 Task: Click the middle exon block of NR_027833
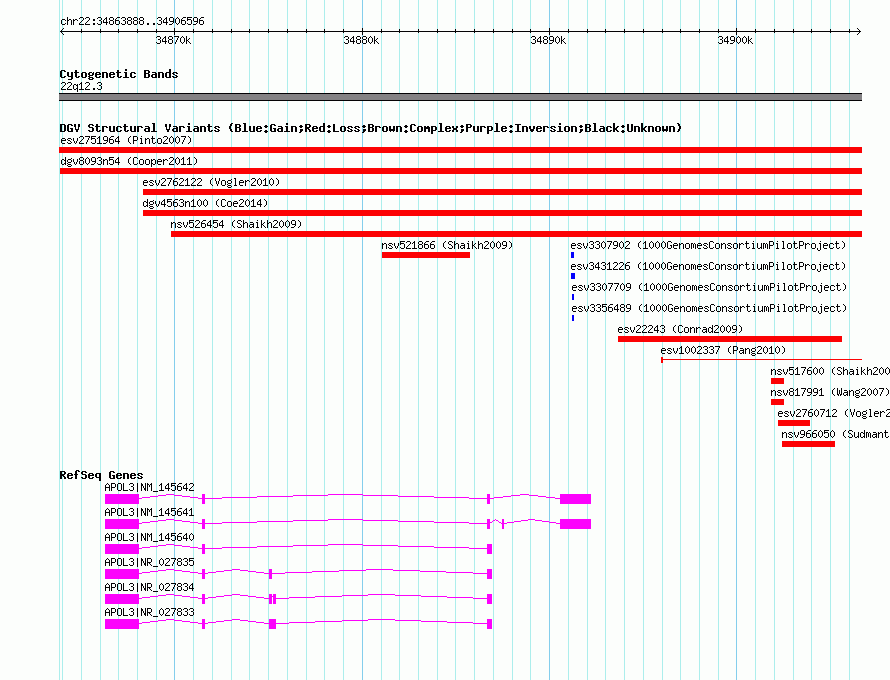[272, 624]
